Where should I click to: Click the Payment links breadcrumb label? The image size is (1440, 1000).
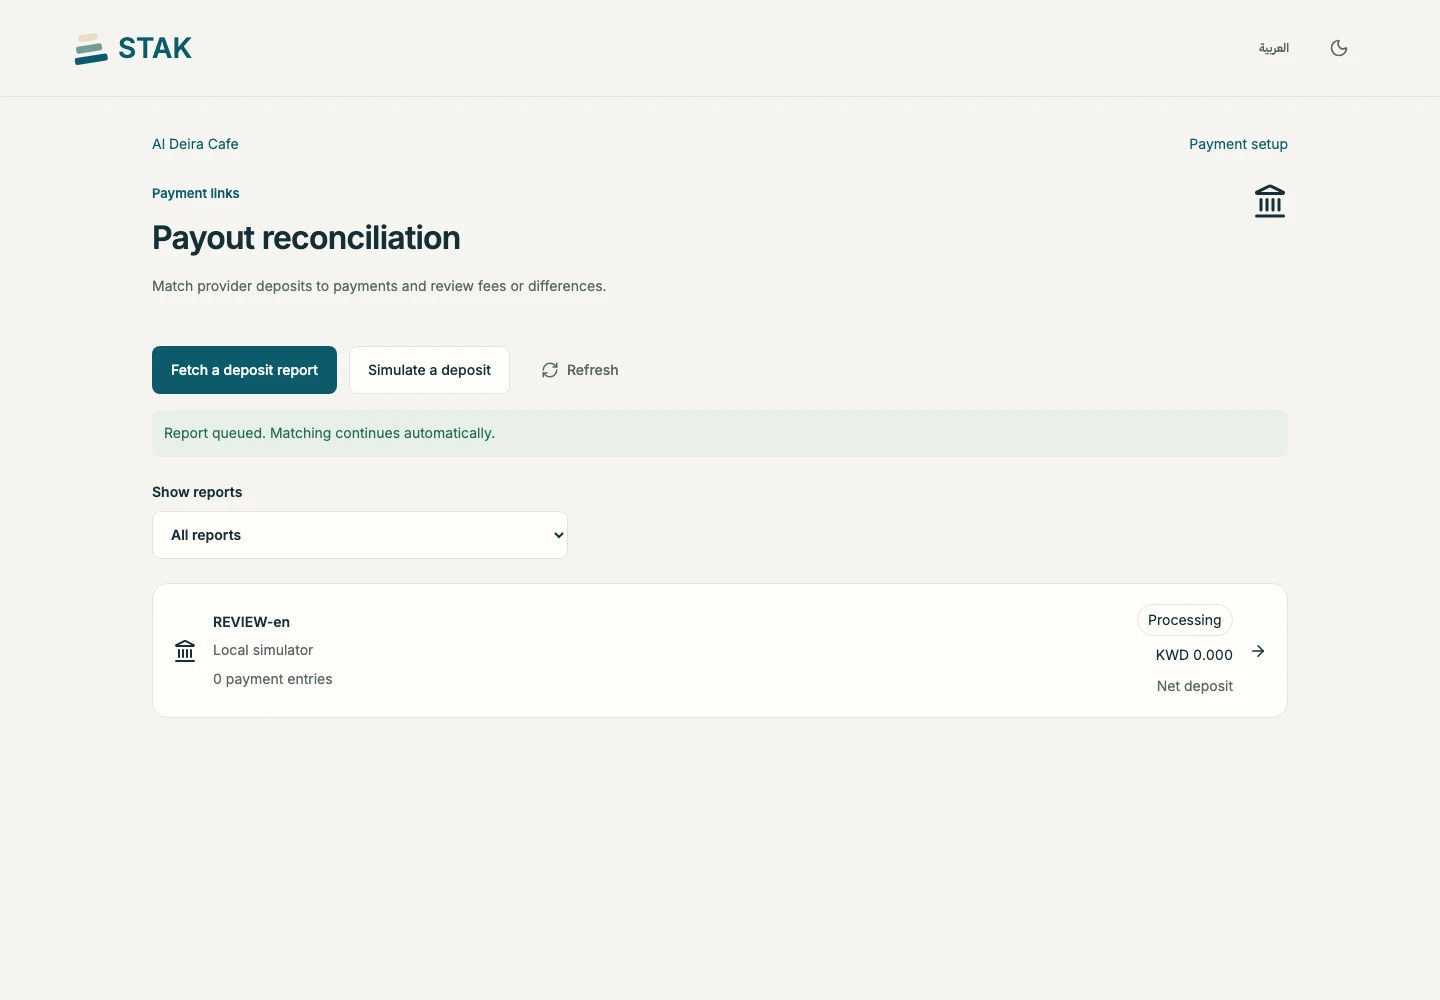[x=196, y=193]
